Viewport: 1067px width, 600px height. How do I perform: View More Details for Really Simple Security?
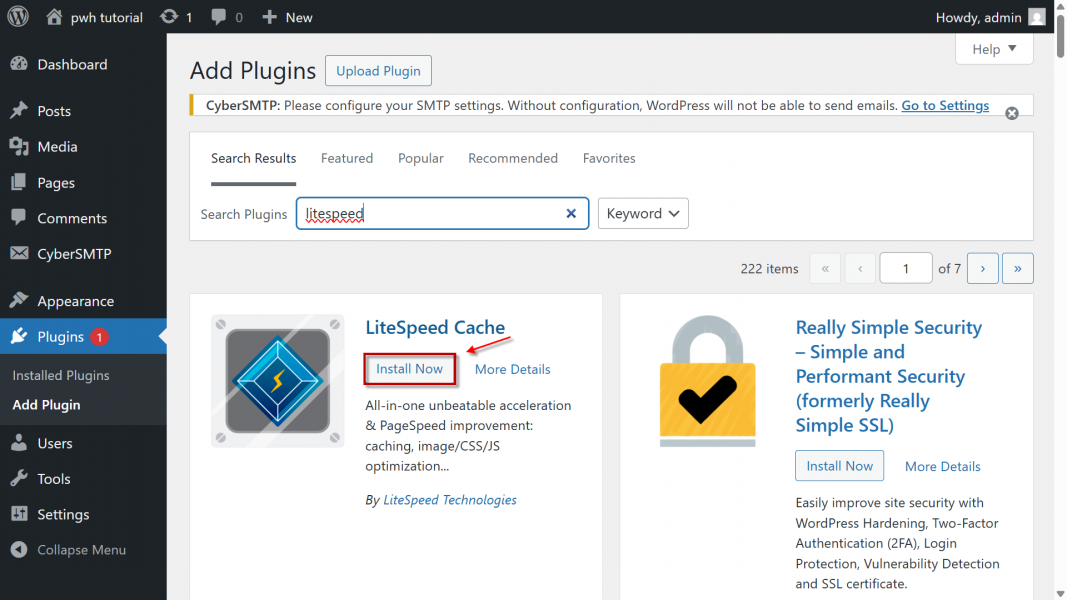(942, 467)
